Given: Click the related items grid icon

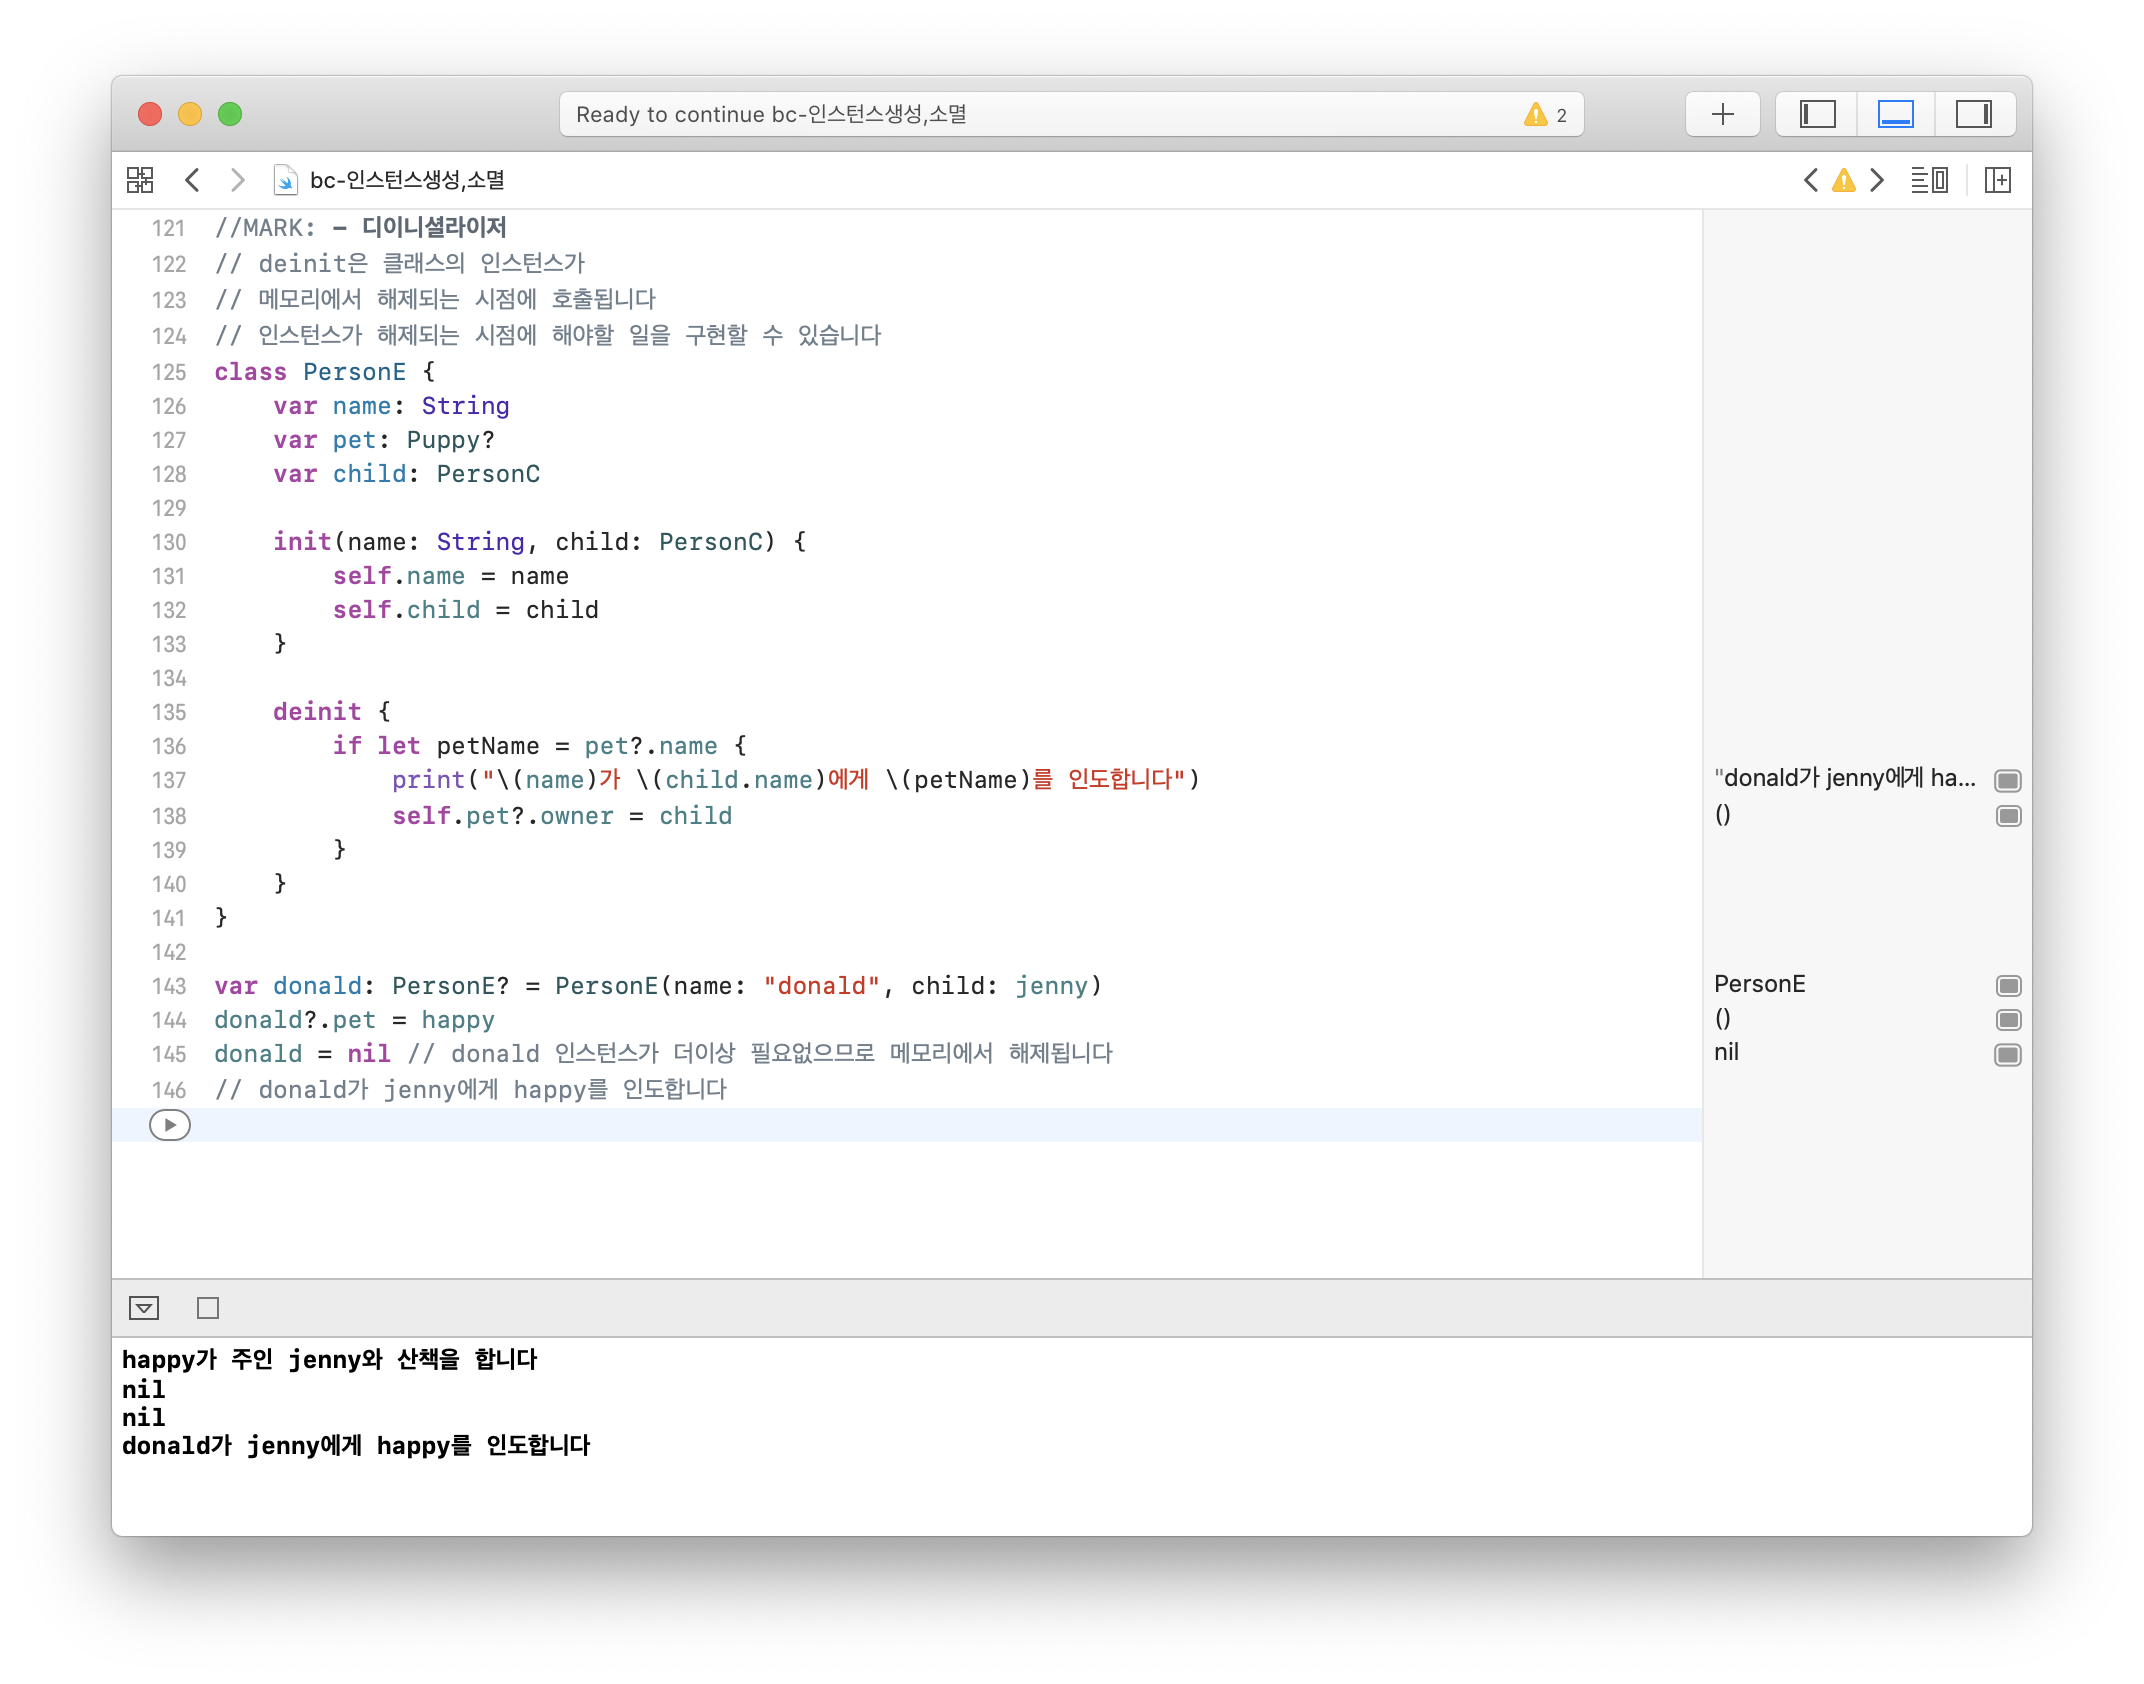Looking at the screenshot, I should click(140, 180).
